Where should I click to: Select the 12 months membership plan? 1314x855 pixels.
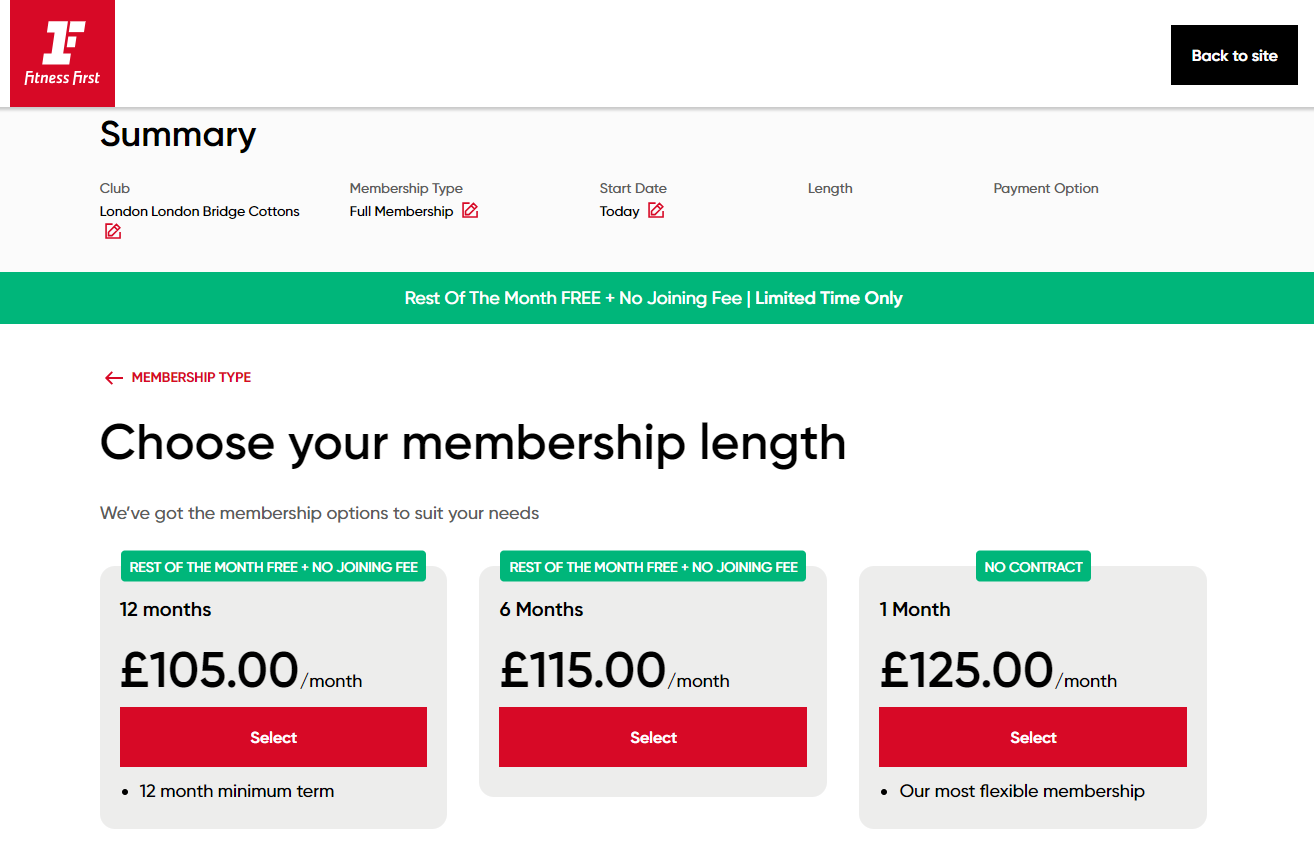pos(273,737)
